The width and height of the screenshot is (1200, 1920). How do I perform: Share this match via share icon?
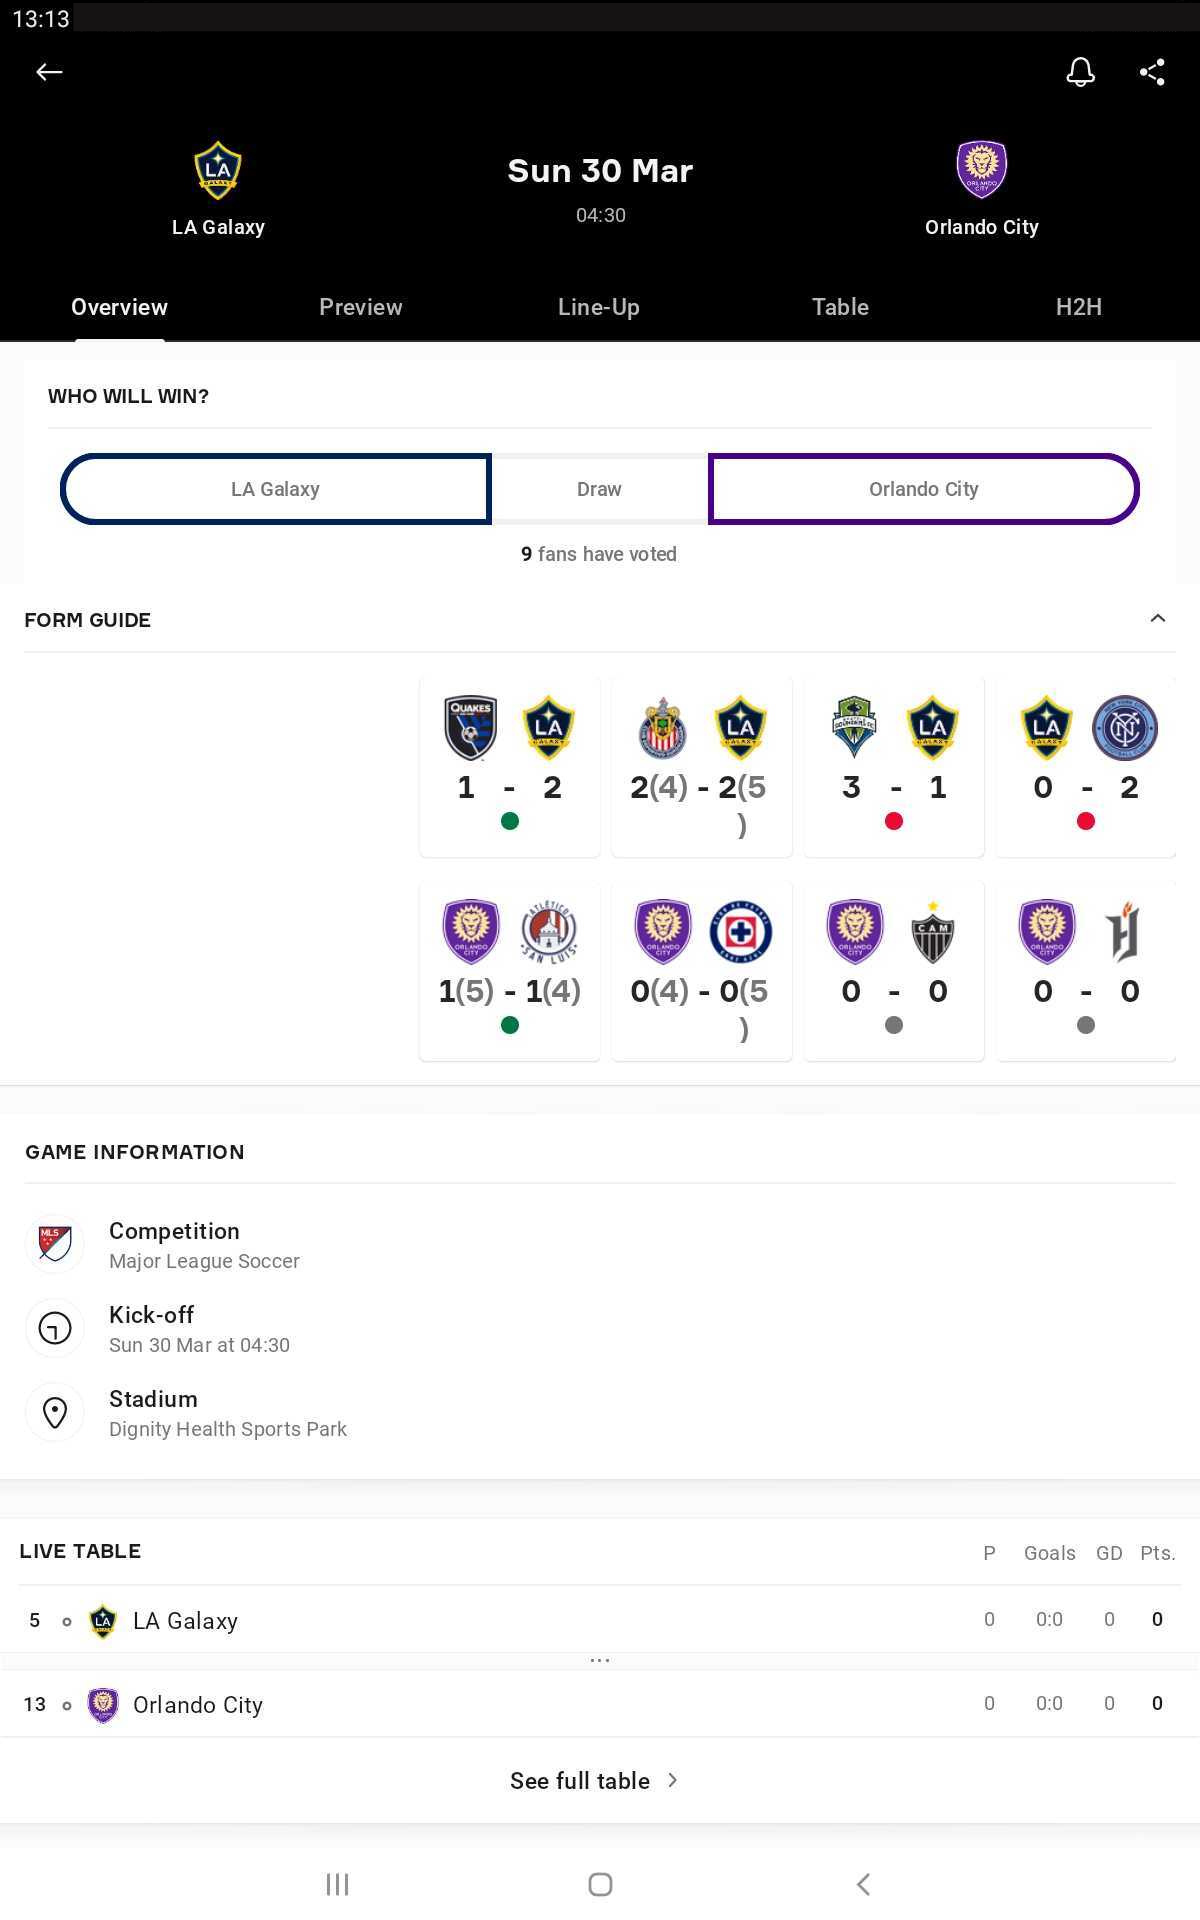1152,72
